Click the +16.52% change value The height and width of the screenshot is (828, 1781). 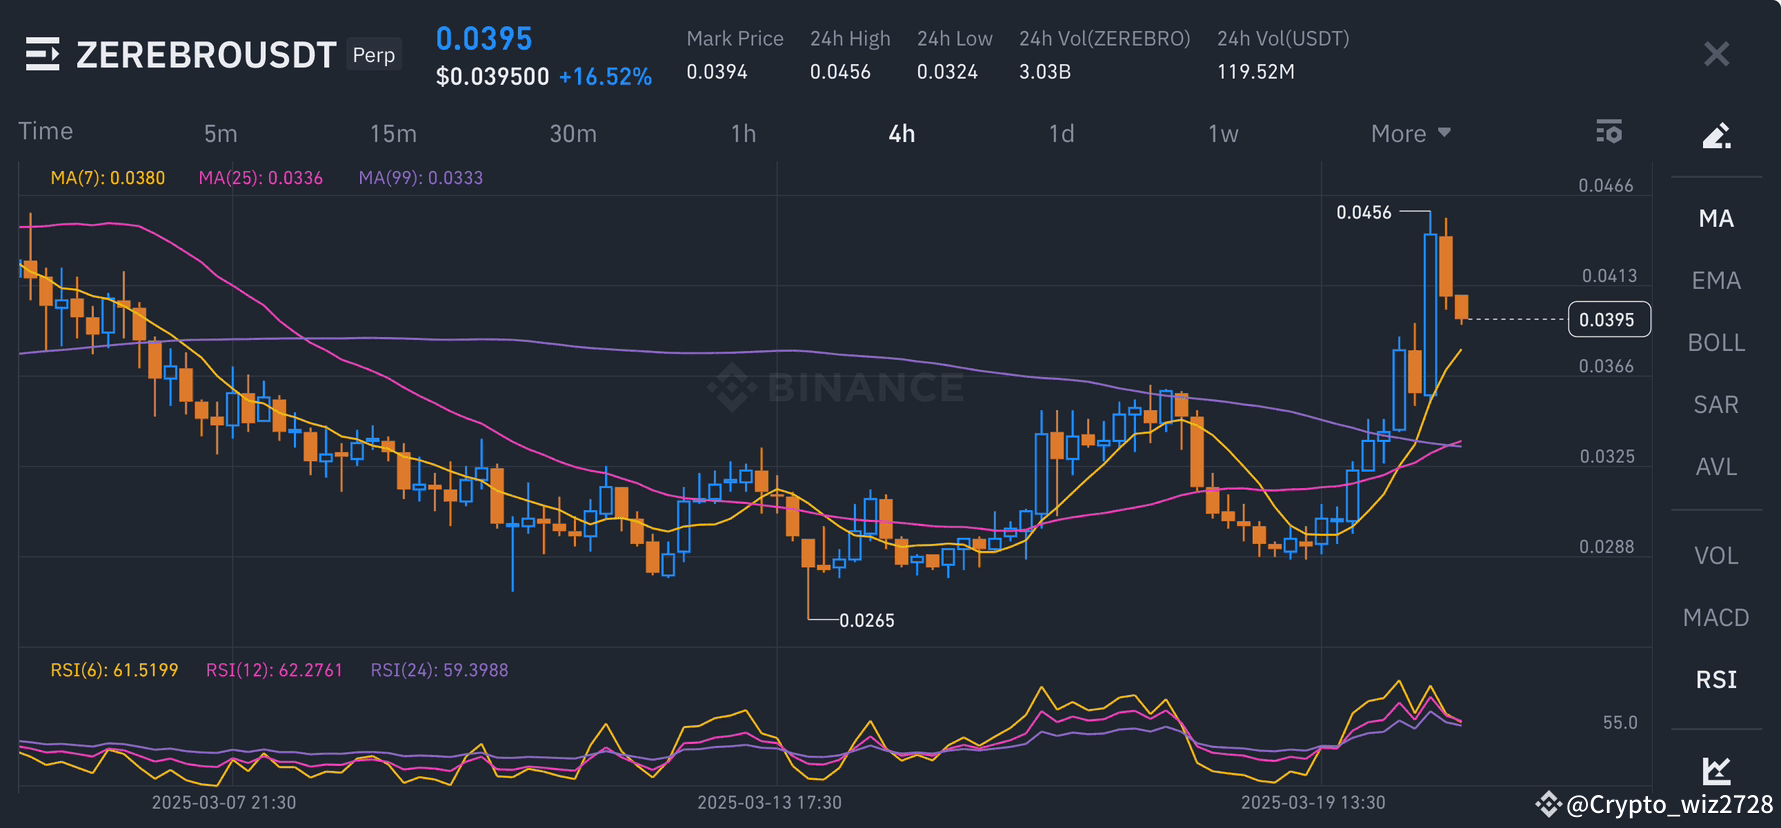pos(605,77)
